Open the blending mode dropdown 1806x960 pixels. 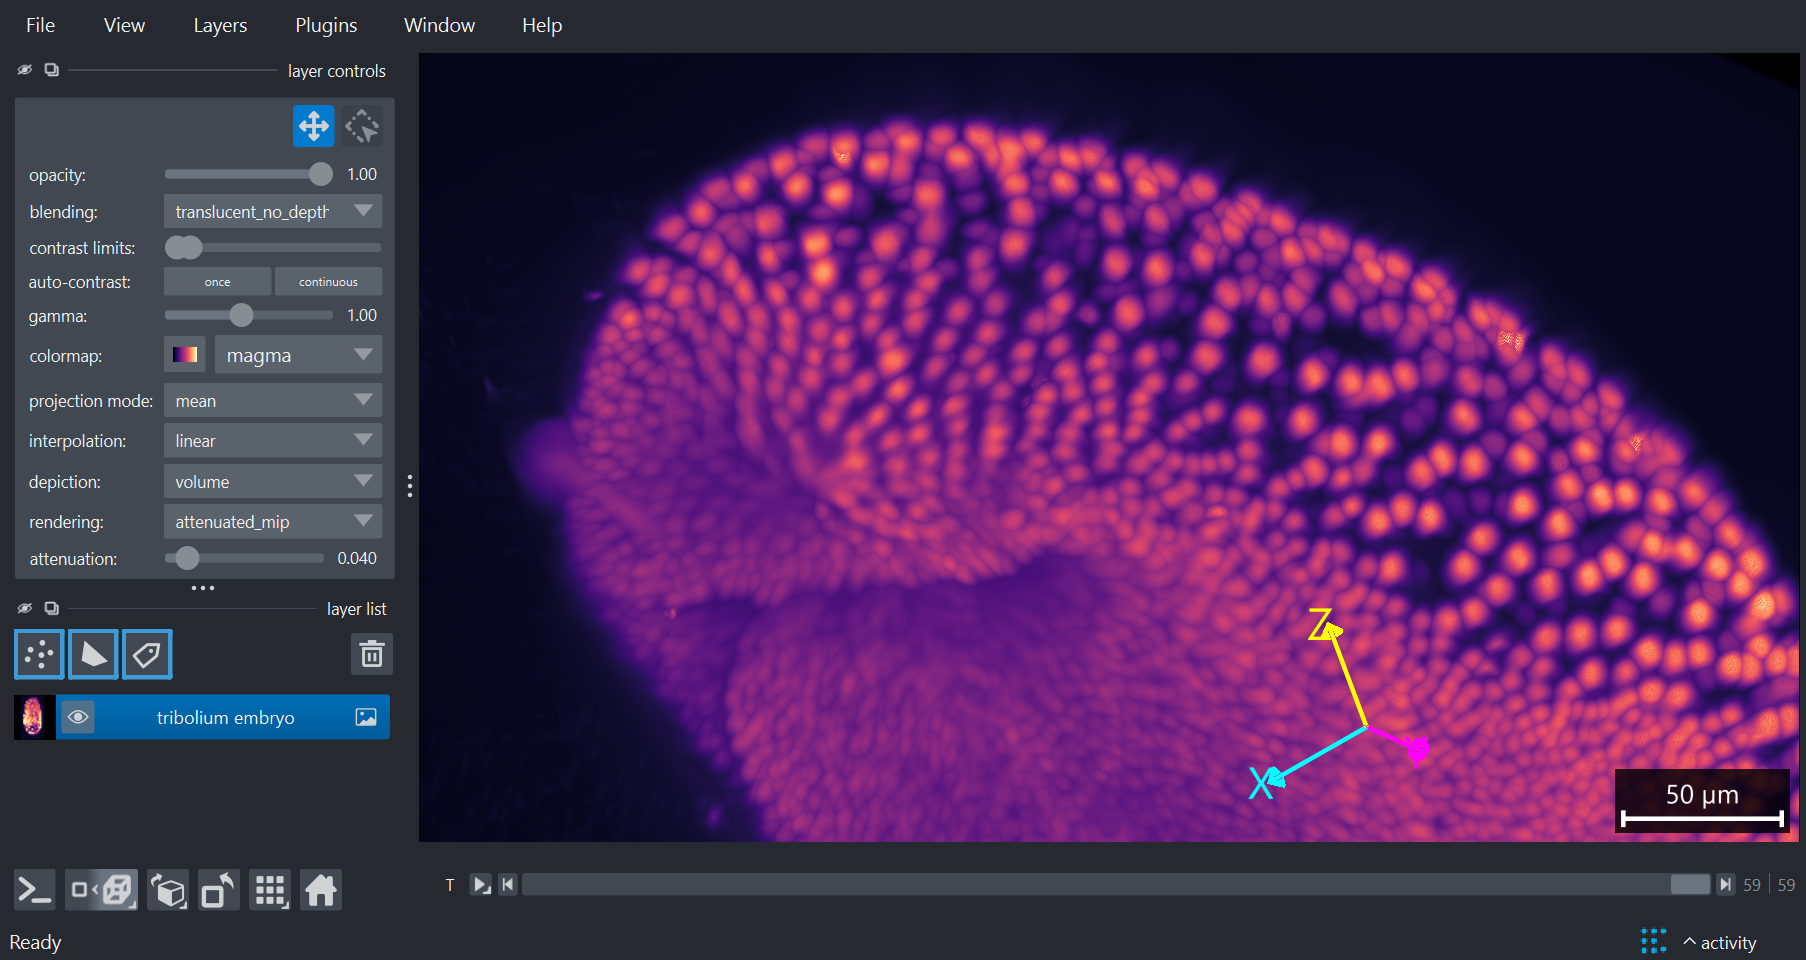click(273, 211)
